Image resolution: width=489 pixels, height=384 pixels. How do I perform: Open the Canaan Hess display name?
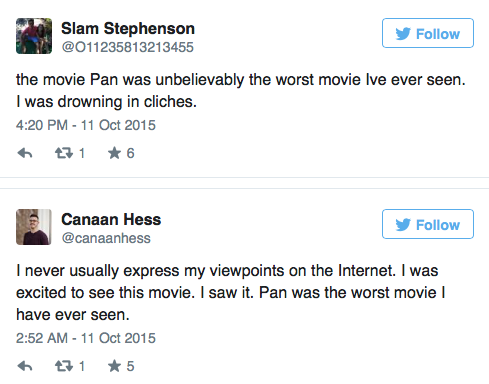tap(111, 220)
